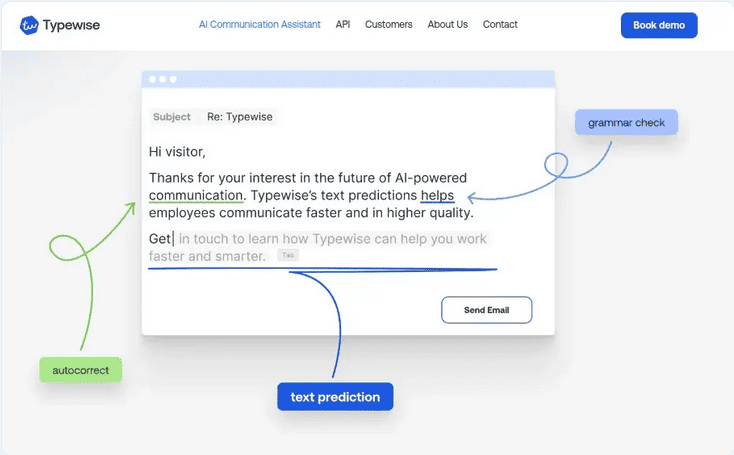Image resolution: width=734 pixels, height=455 pixels.
Task: Click the underlined word communication
Action: tap(196, 195)
